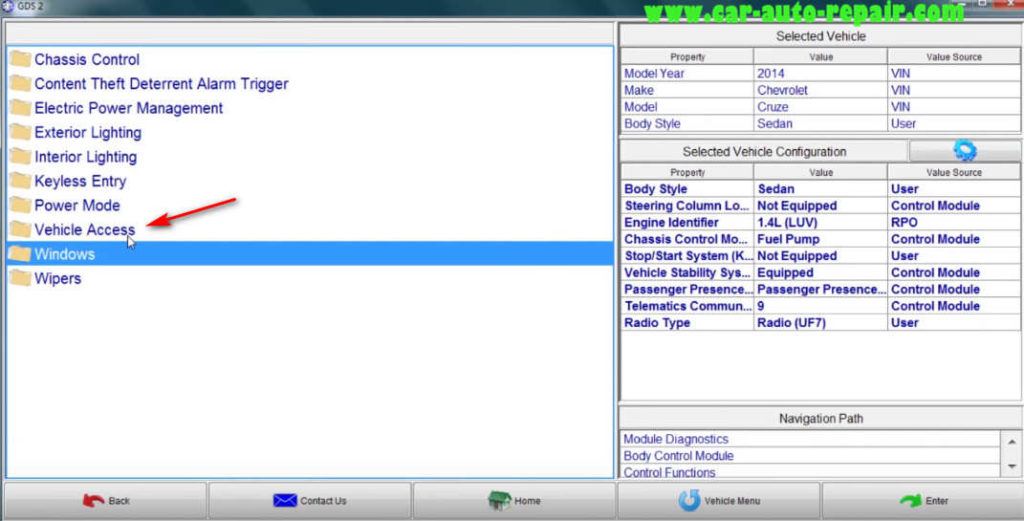1024x521 pixels.
Task: Click the Power Mode folder icon
Action: tap(21, 205)
